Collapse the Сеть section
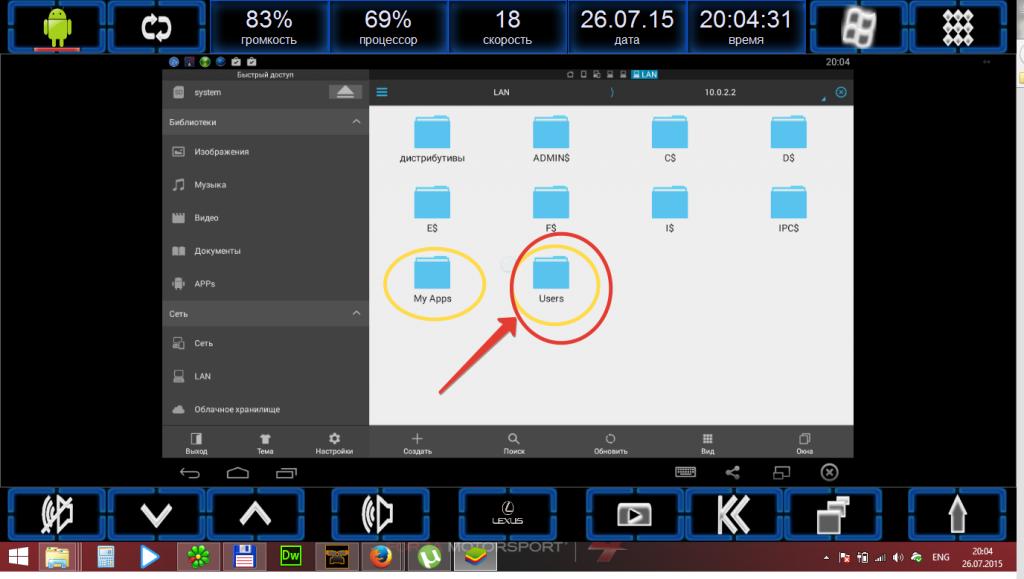 click(x=356, y=314)
